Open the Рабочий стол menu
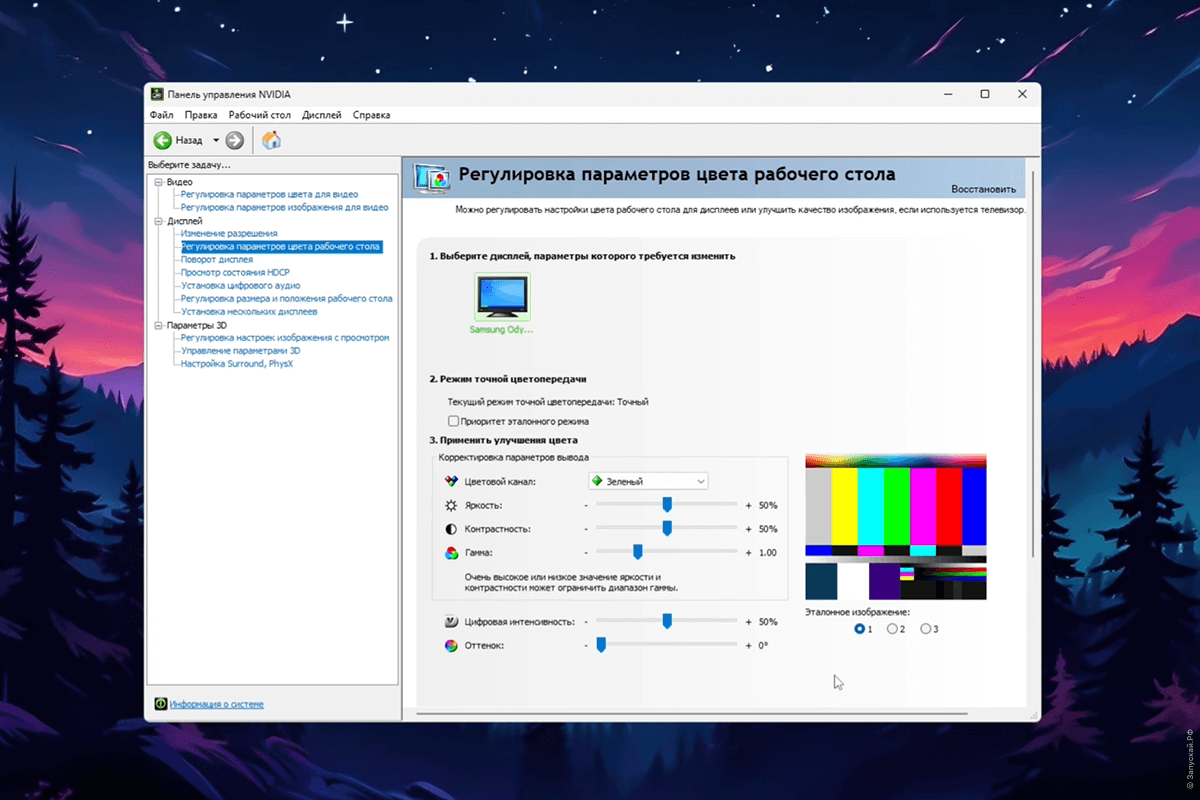 tap(260, 115)
